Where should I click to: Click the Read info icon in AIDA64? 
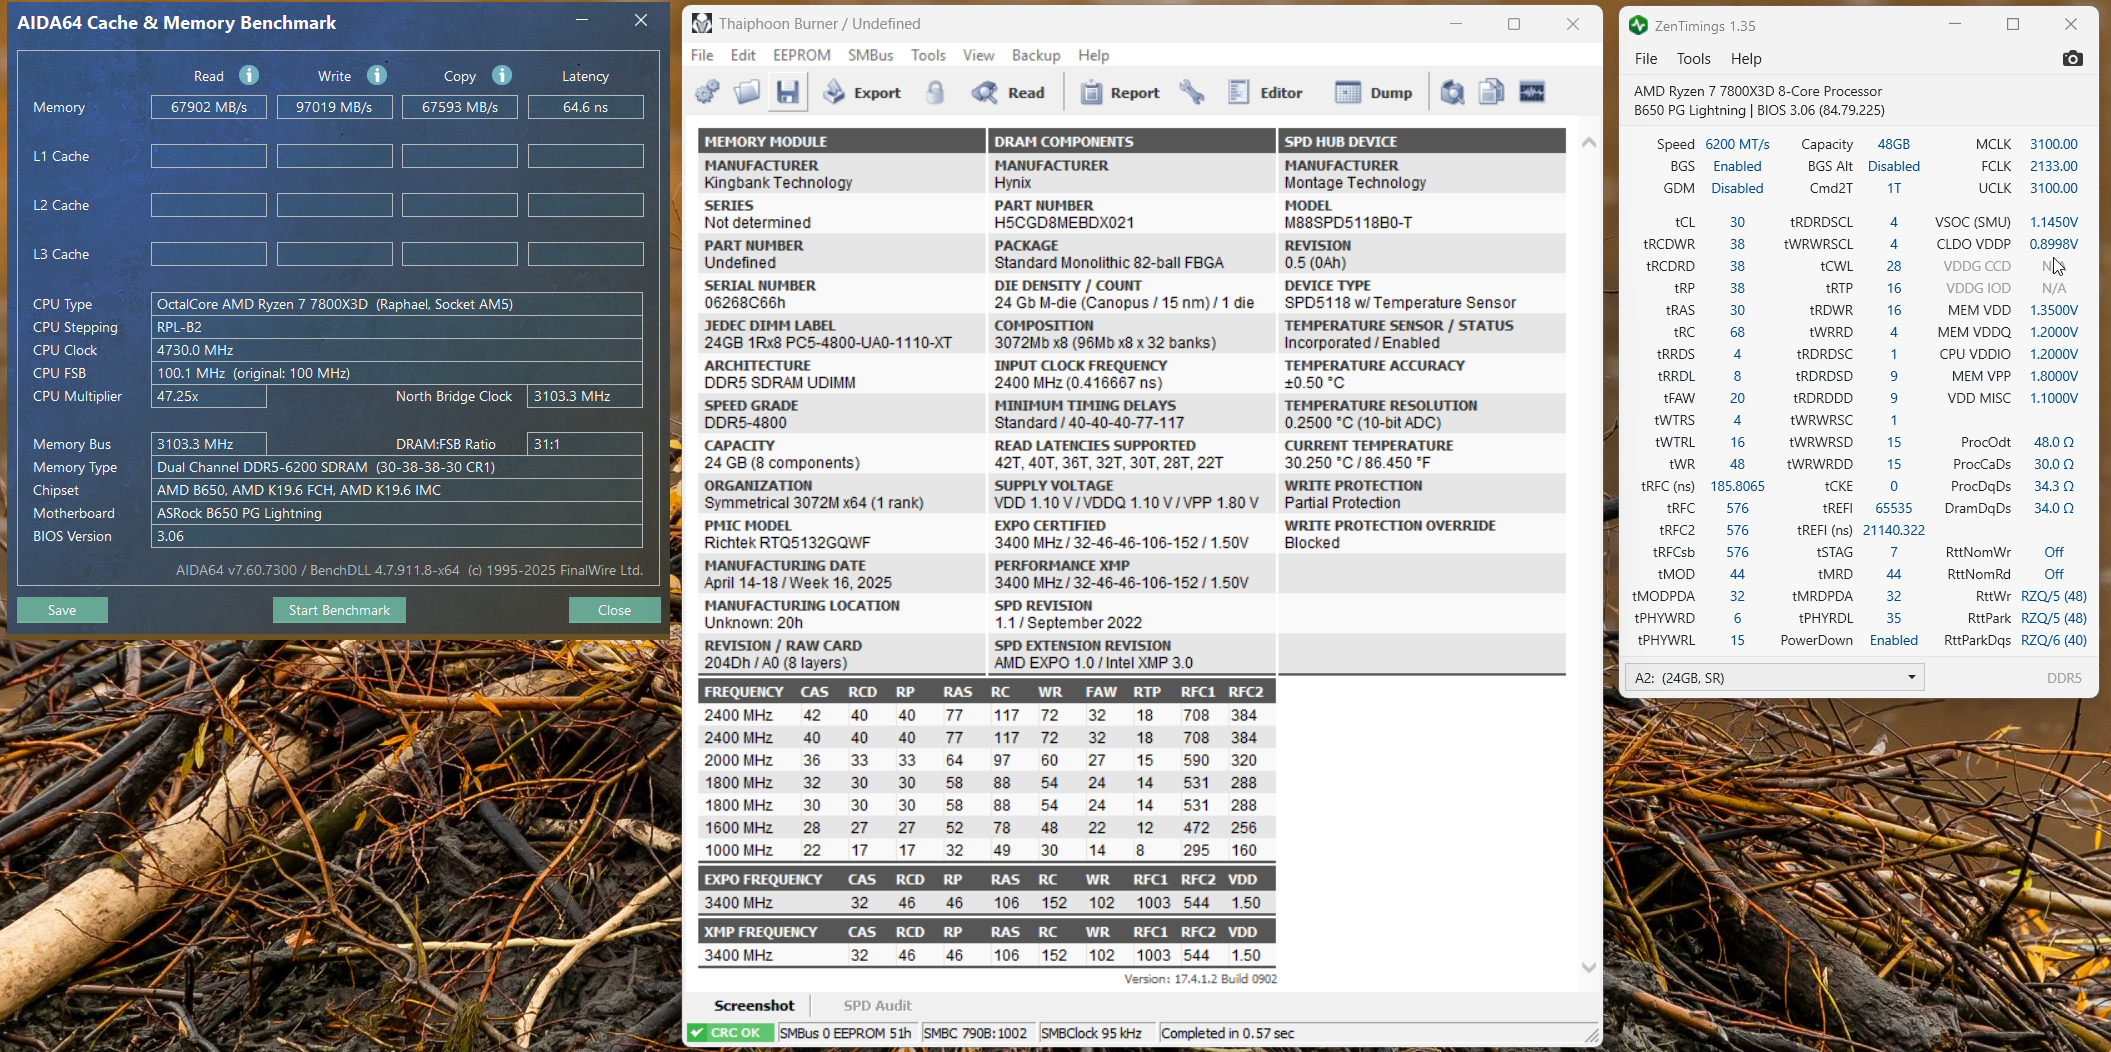pyautogui.click(x=249, y=75)
